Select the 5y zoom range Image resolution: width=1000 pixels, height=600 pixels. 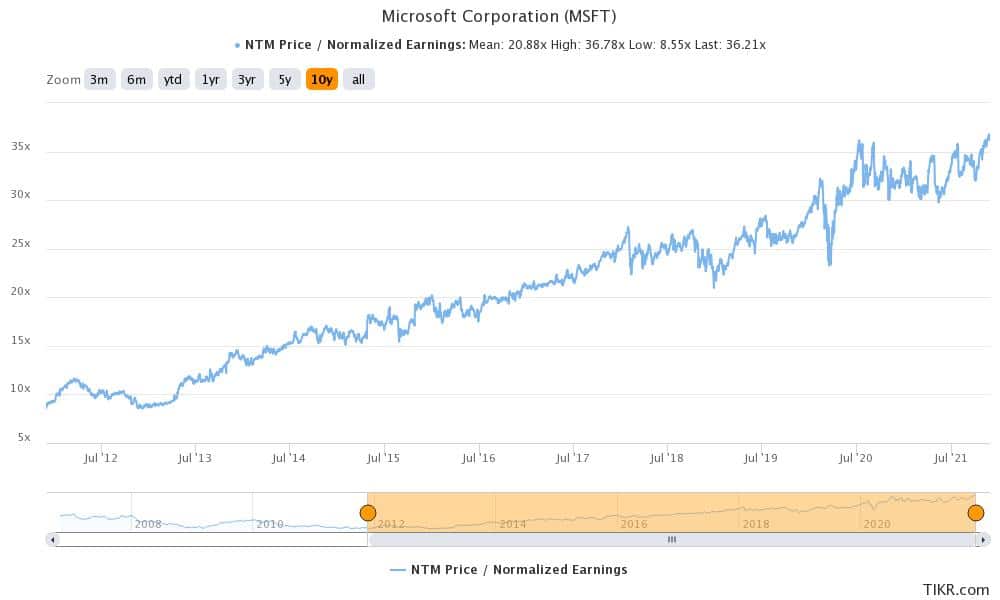click(284, 80)
